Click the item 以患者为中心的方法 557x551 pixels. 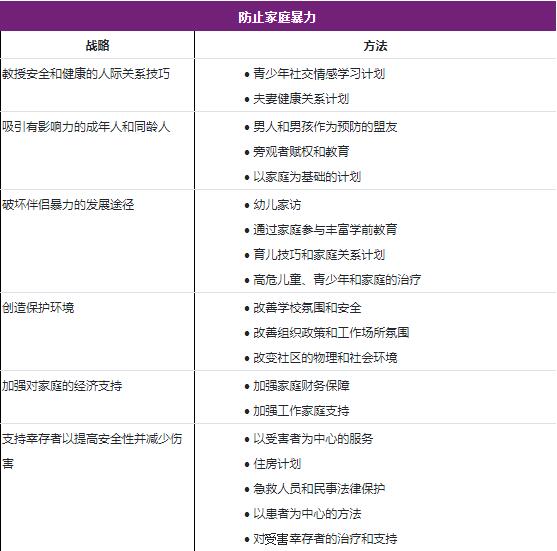click(x=307, y=513)
